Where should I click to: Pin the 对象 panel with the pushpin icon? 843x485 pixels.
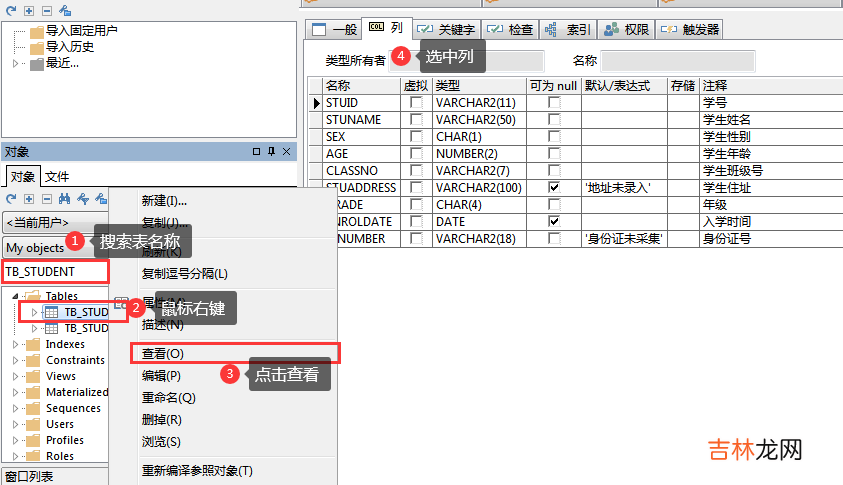[270, 152]
